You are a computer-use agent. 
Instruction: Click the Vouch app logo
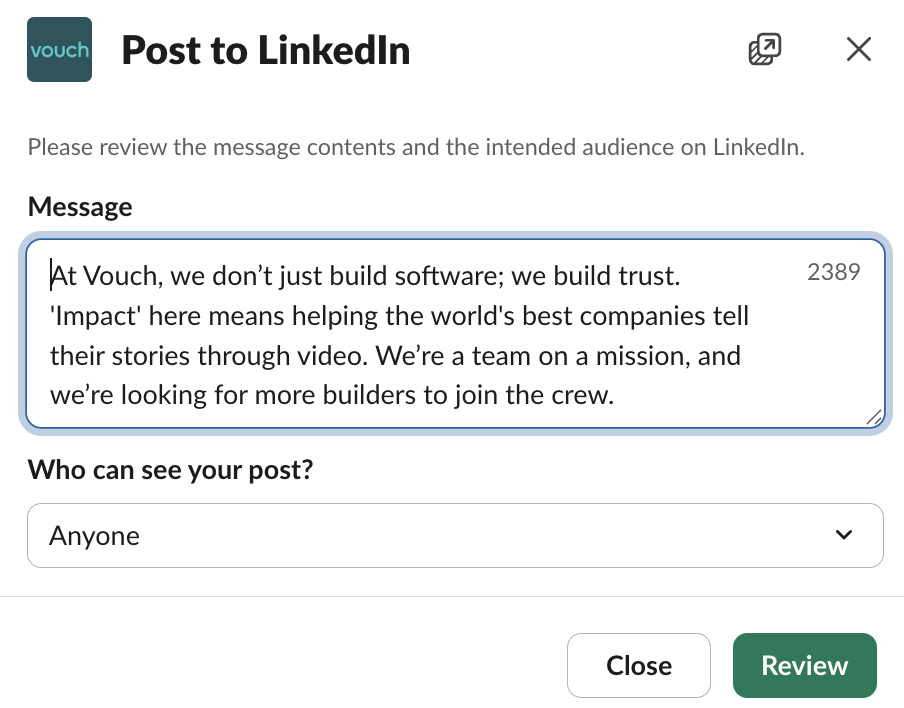click(59, 49)
